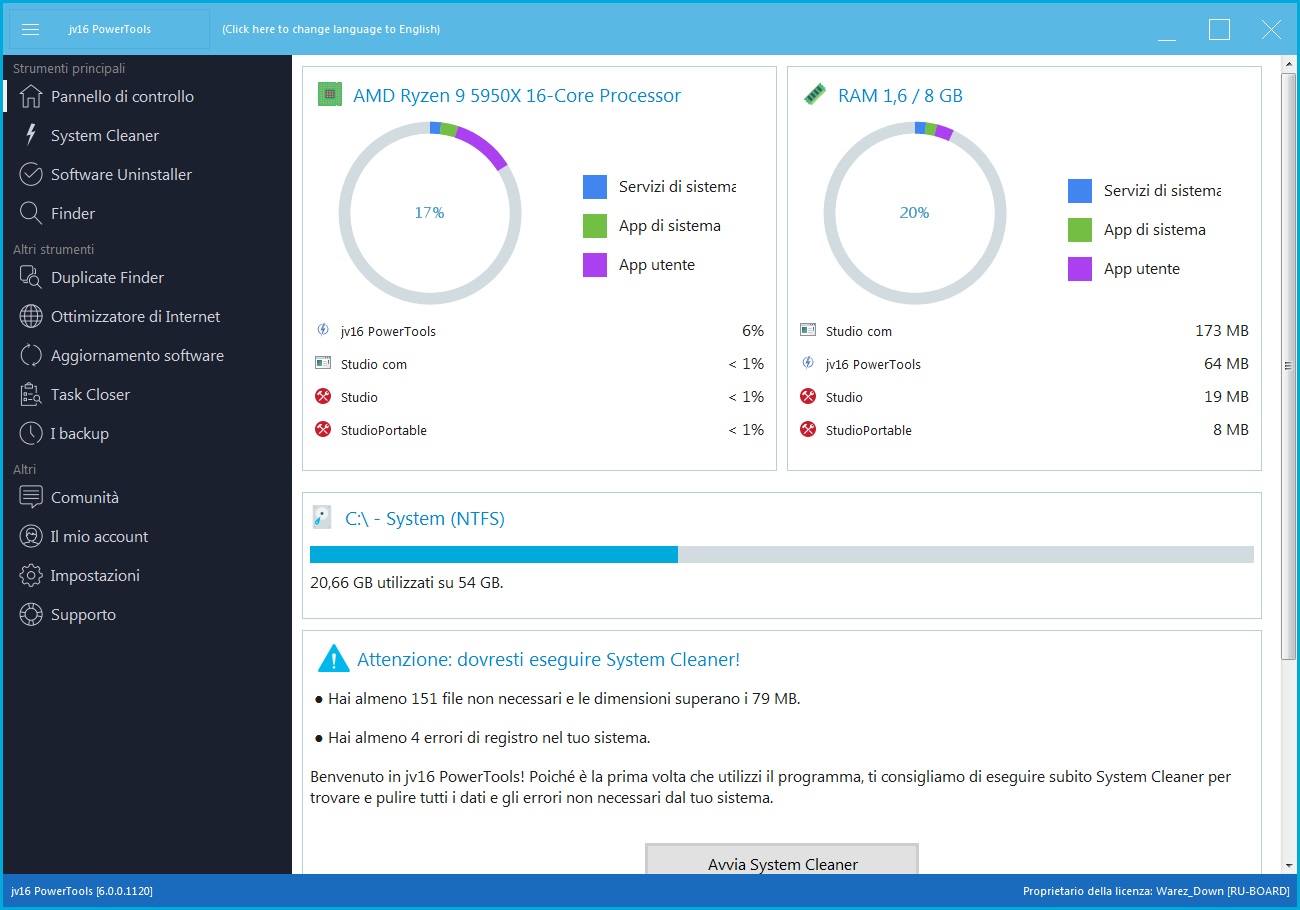Click CPU blue Servizi di sistema swatch
The height and width of the screenshot is (910, 1300).
point(595,187)
